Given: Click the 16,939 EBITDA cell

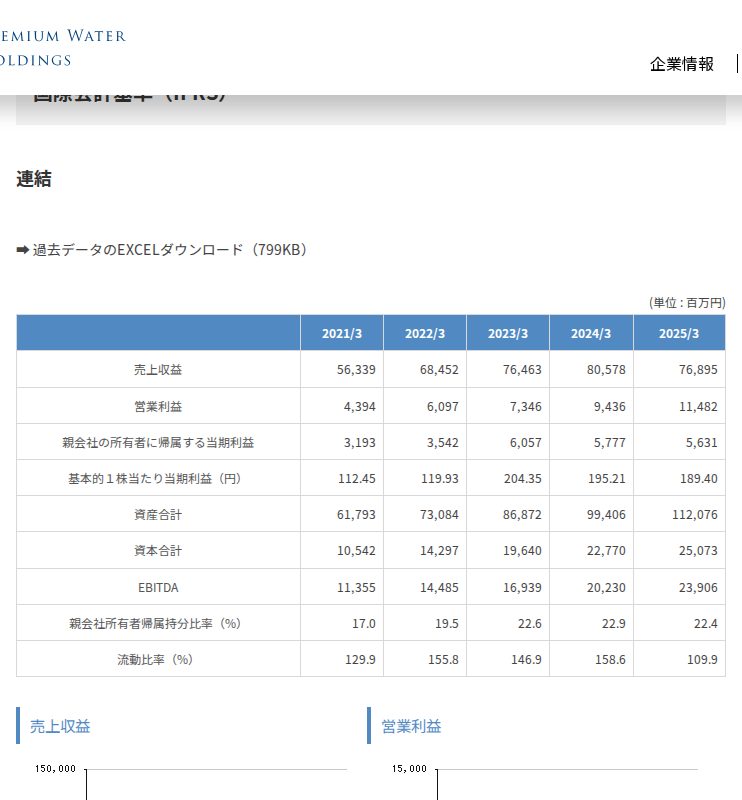Looking at the screenshot, I should 508,587.
